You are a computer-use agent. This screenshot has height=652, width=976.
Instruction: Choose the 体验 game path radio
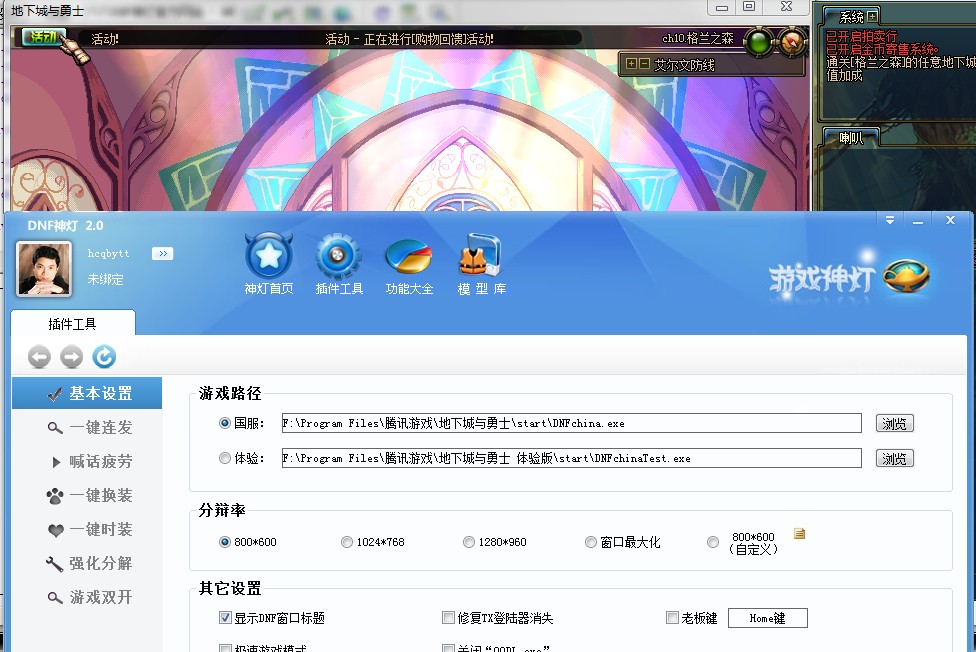point(225,458)
